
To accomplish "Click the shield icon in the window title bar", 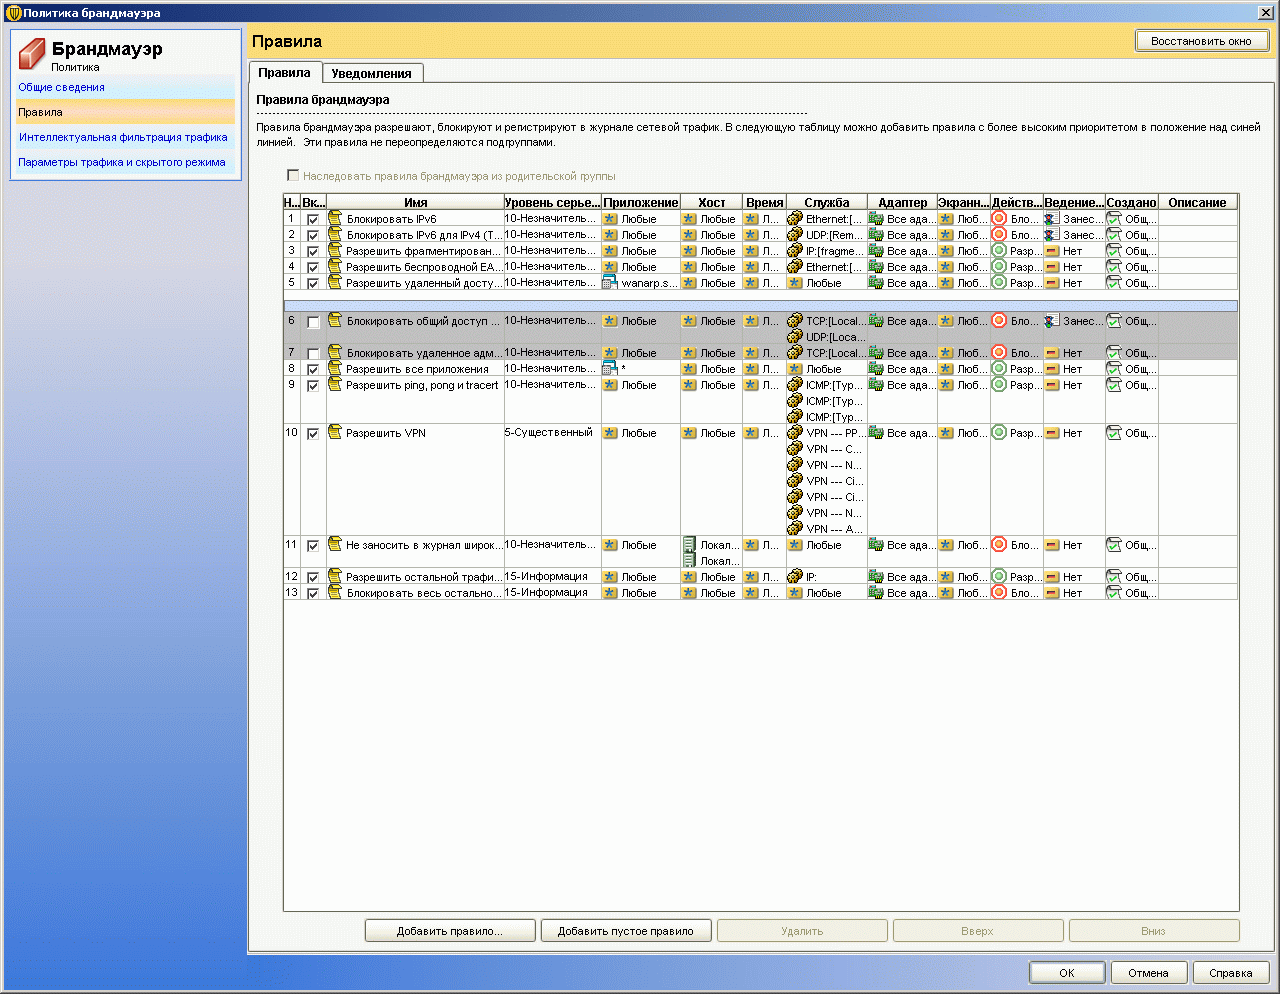I will click(13, 13).
